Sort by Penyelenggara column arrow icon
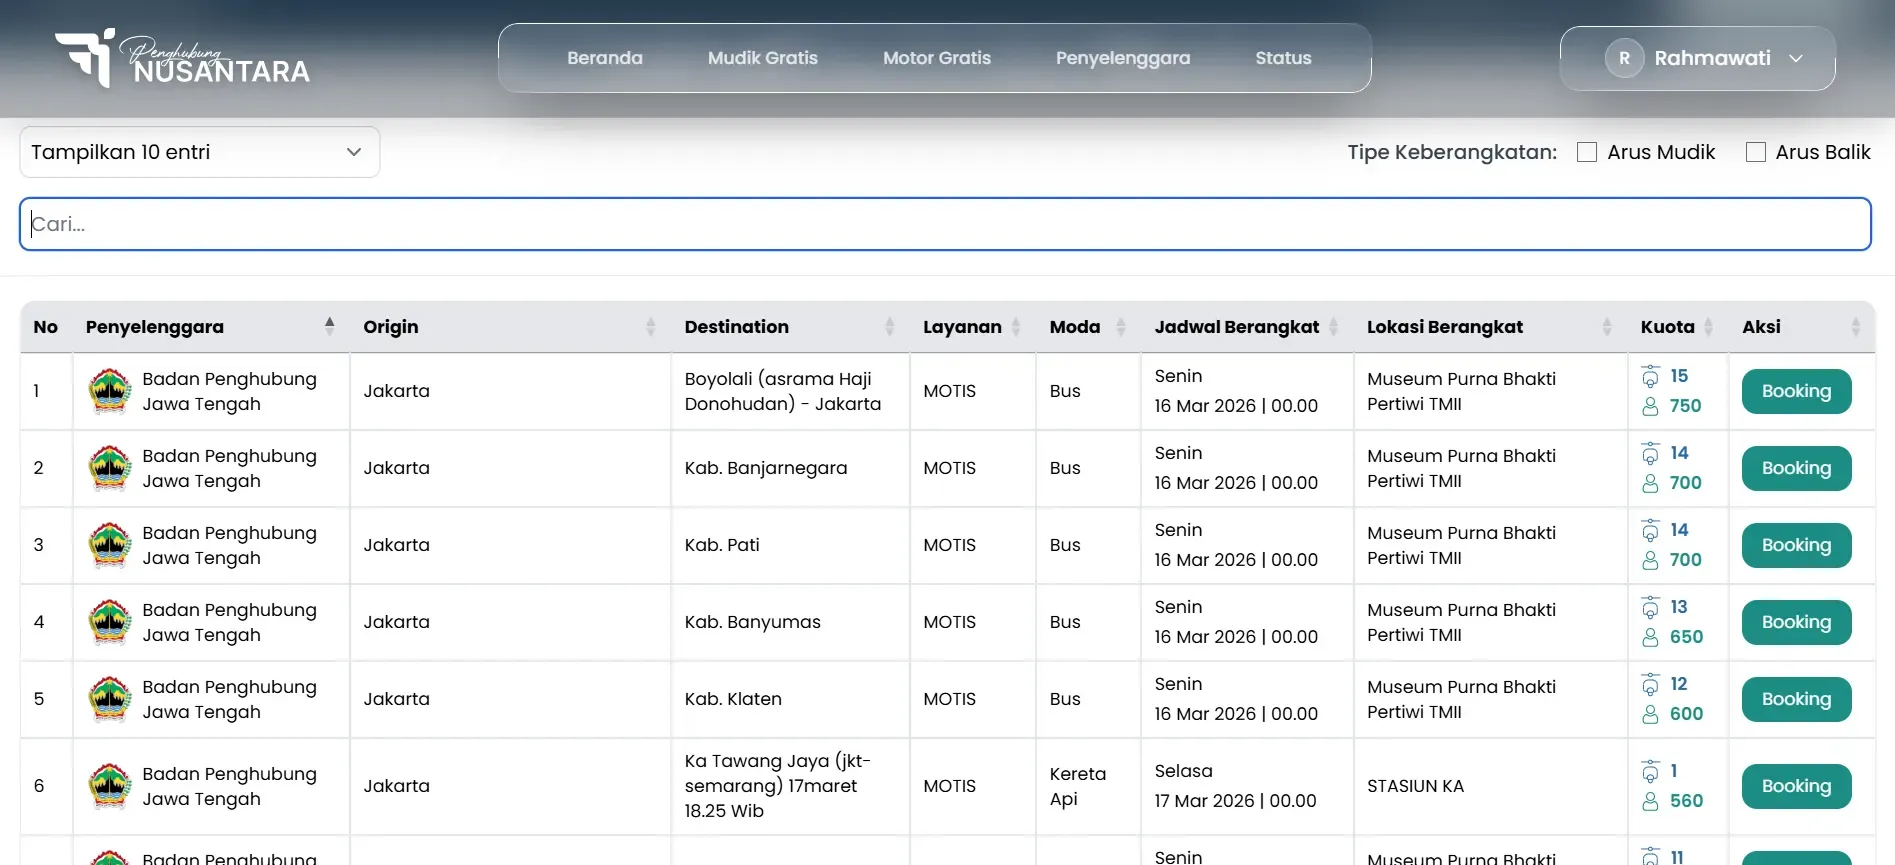Screen dimensions: 1895x865 [x=329, y=326]
